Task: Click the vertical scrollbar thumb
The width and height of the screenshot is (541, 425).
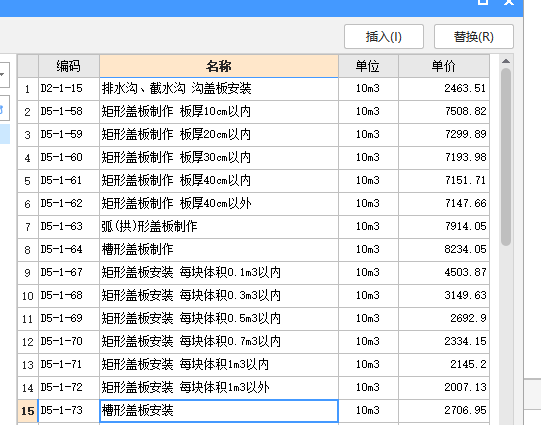Action: (x=506, y=157)
